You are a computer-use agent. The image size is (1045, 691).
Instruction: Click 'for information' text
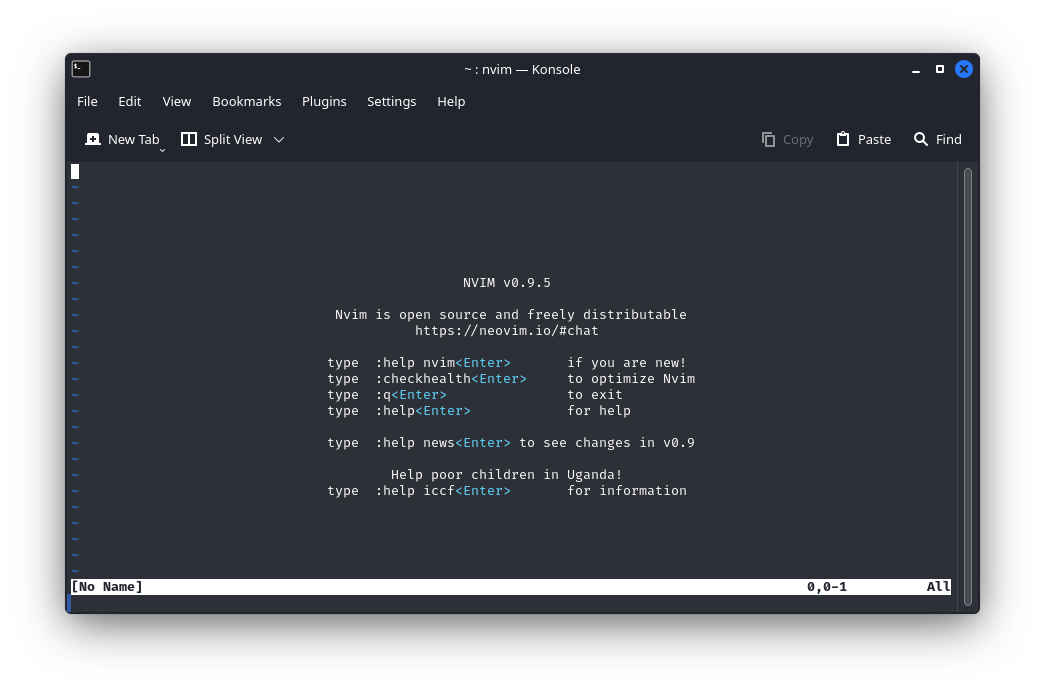(626, 490)
